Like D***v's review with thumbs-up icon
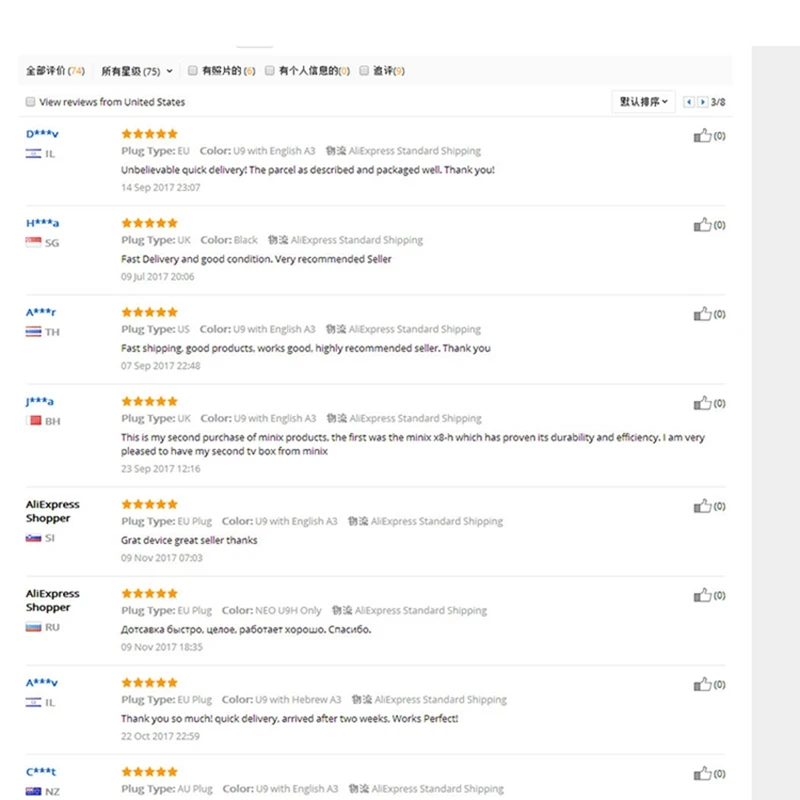This screenshot has height=800, width=800. pyautogui.click(x=702, y=136)
